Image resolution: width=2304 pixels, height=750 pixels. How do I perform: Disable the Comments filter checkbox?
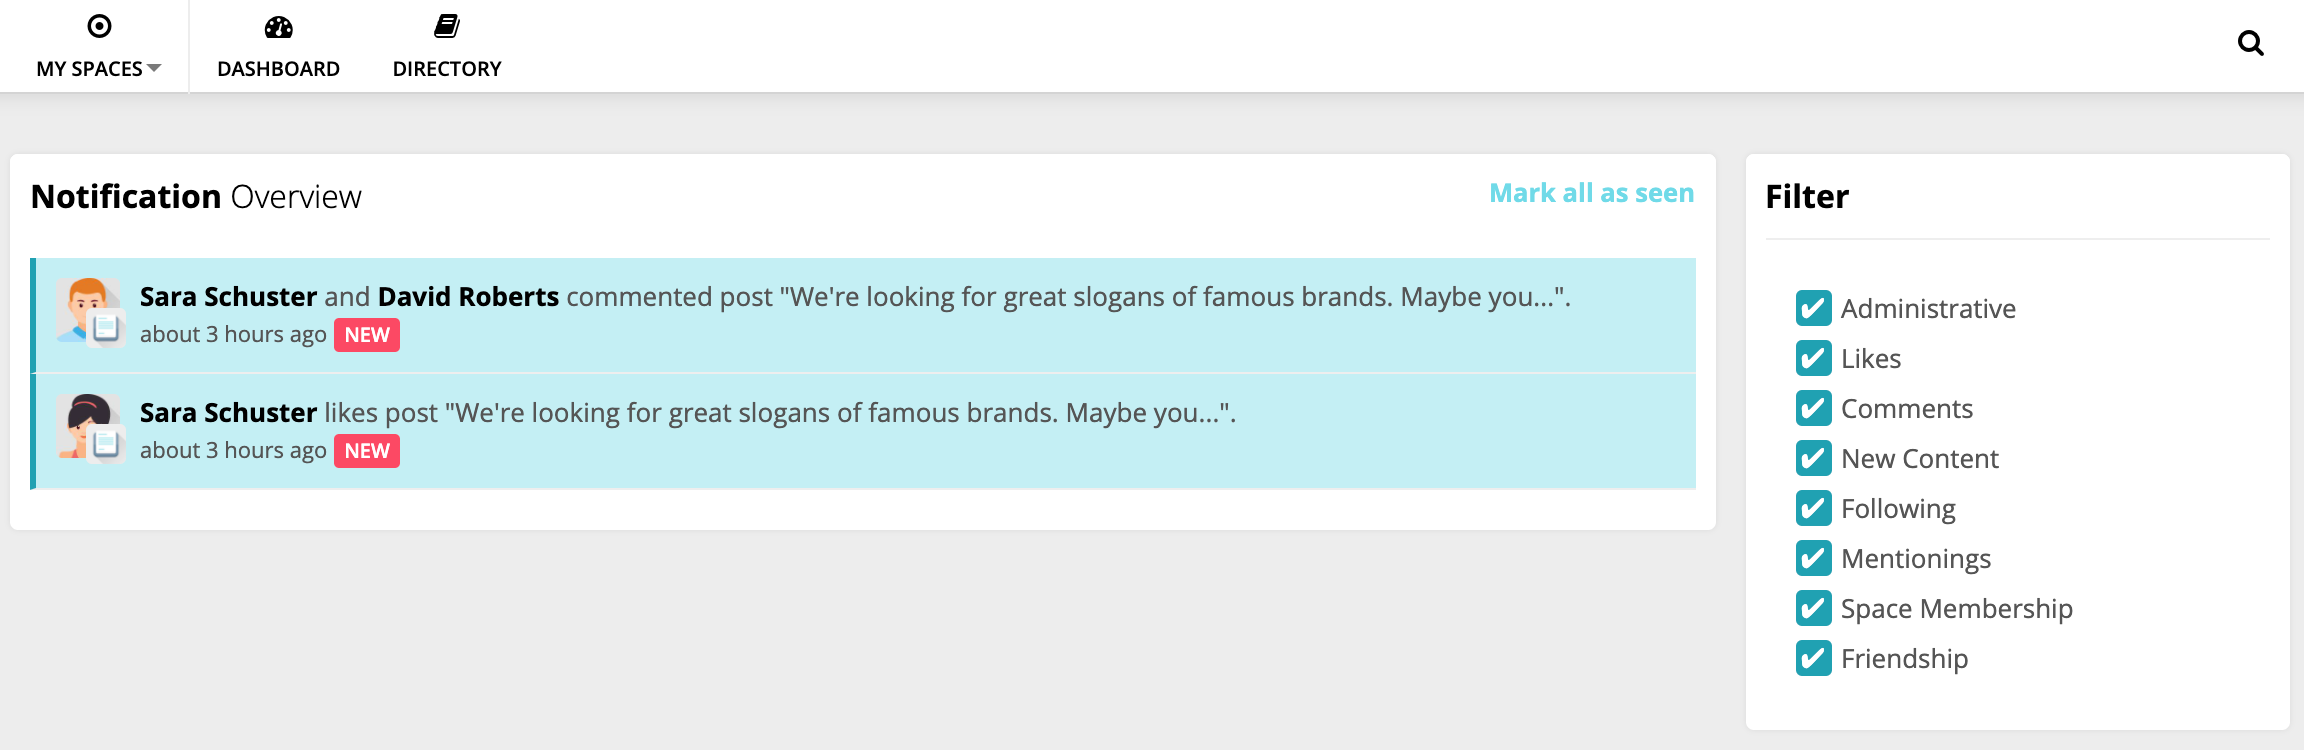(x=1813, y=408)
